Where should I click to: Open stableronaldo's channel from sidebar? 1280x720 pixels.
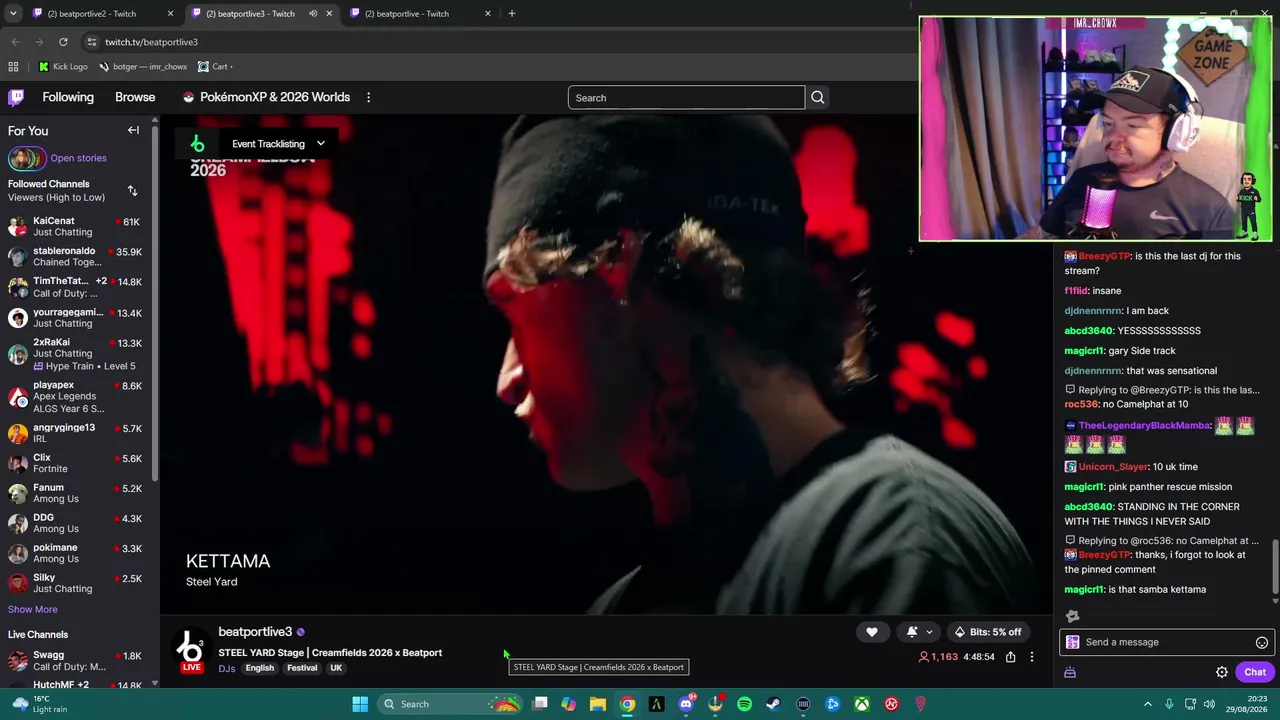[76, 256]
